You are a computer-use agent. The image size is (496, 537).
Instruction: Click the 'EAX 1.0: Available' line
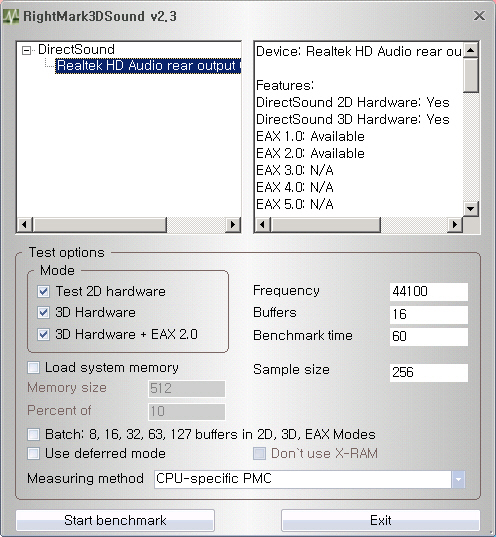click(x=310, y=137)
